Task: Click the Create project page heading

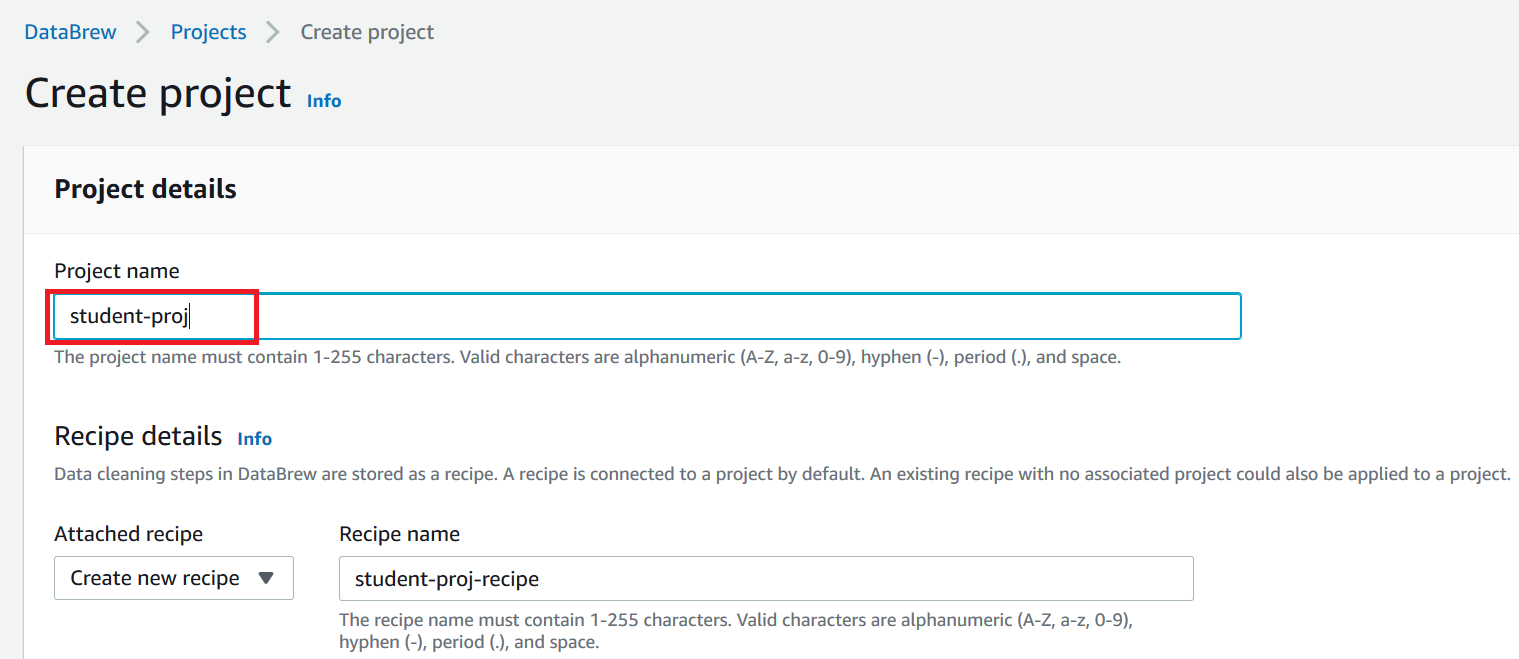Action: [158, 93]
